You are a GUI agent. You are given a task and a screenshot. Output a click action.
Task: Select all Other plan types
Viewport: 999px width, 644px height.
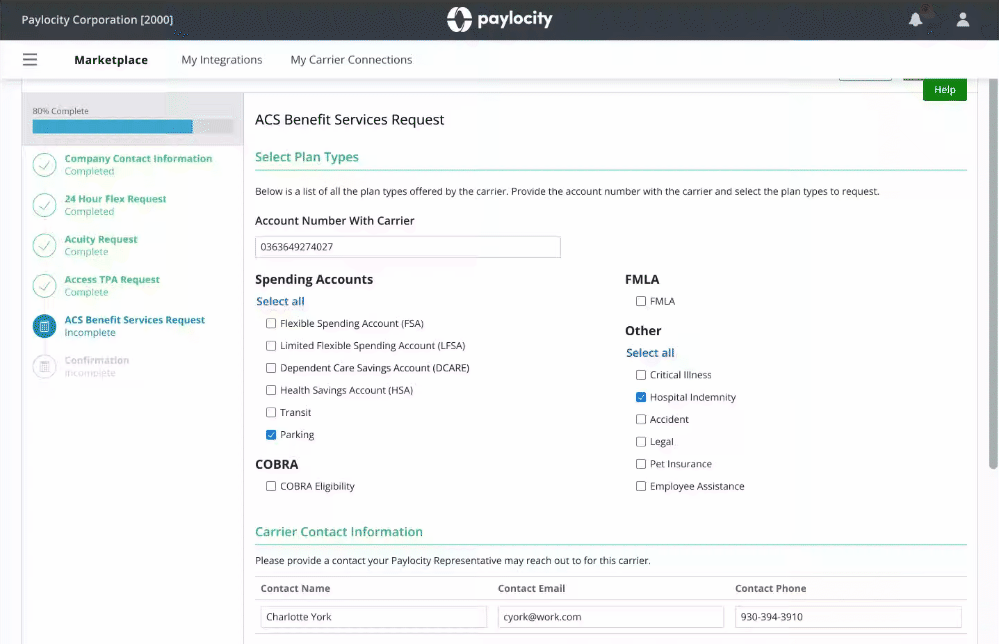[650, 353]
